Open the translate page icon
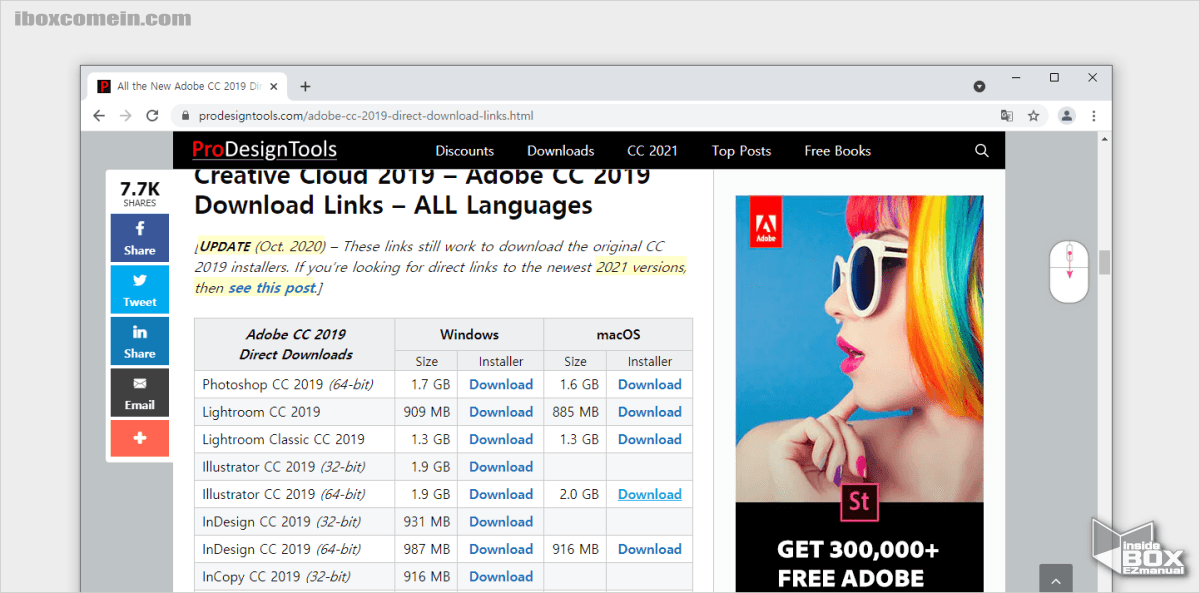 click(1007, 116)
